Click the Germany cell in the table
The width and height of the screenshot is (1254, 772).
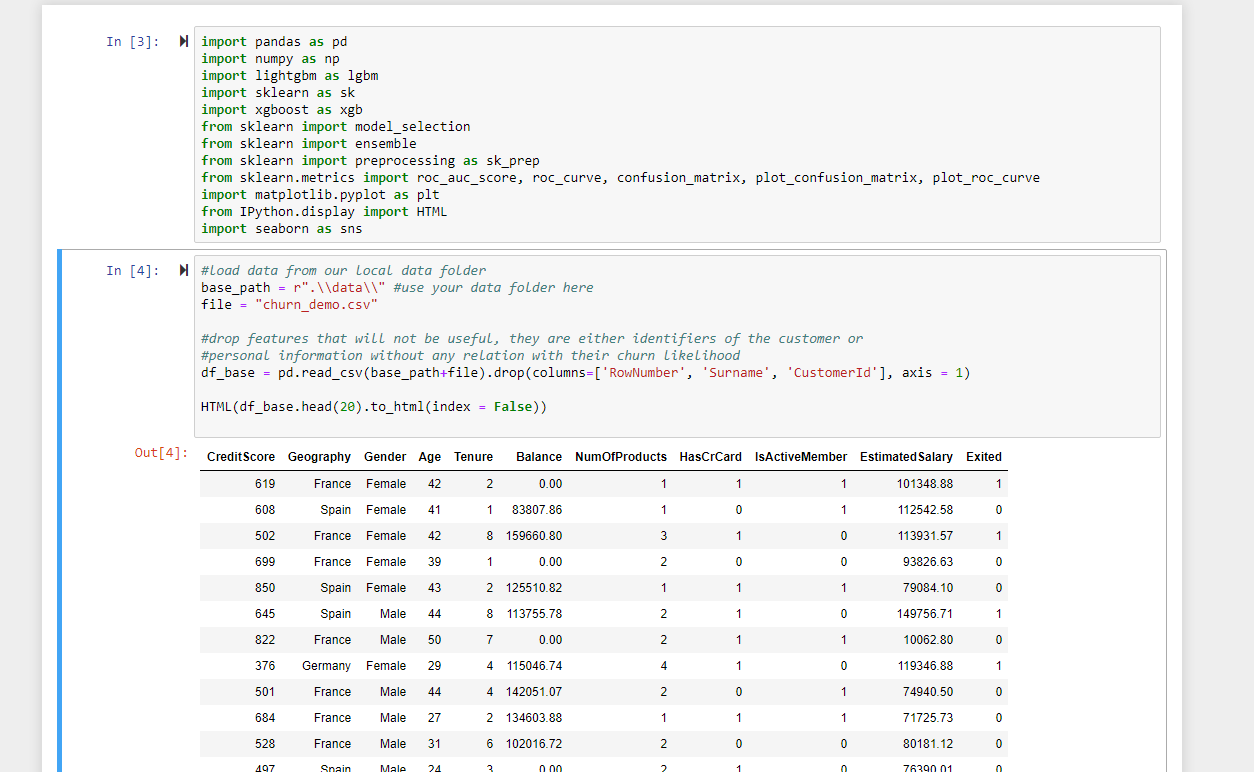pyautogui.click(x=325, y=665)
